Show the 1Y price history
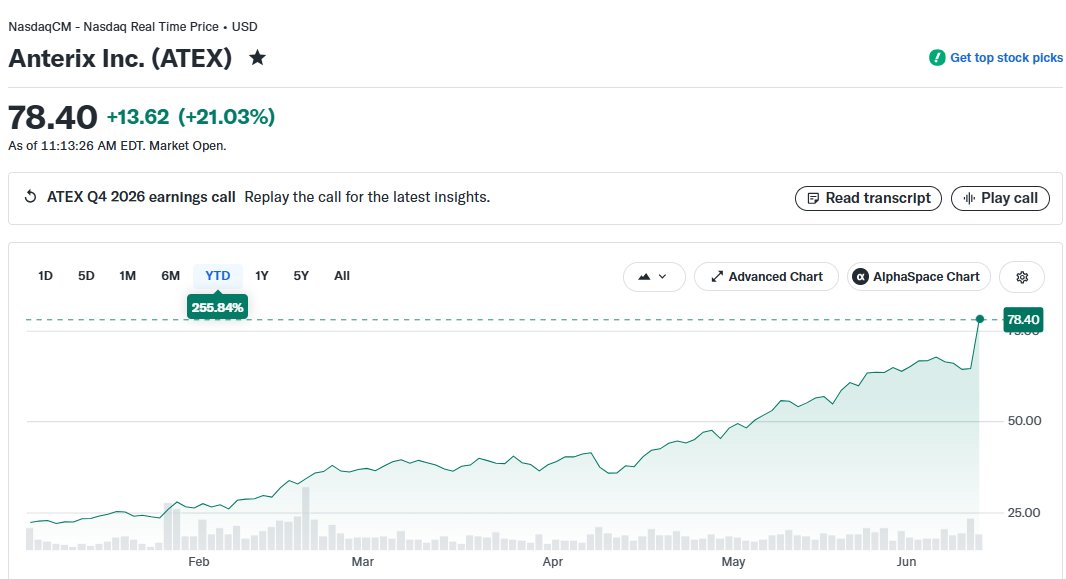1066x579 pixels. 262,276
